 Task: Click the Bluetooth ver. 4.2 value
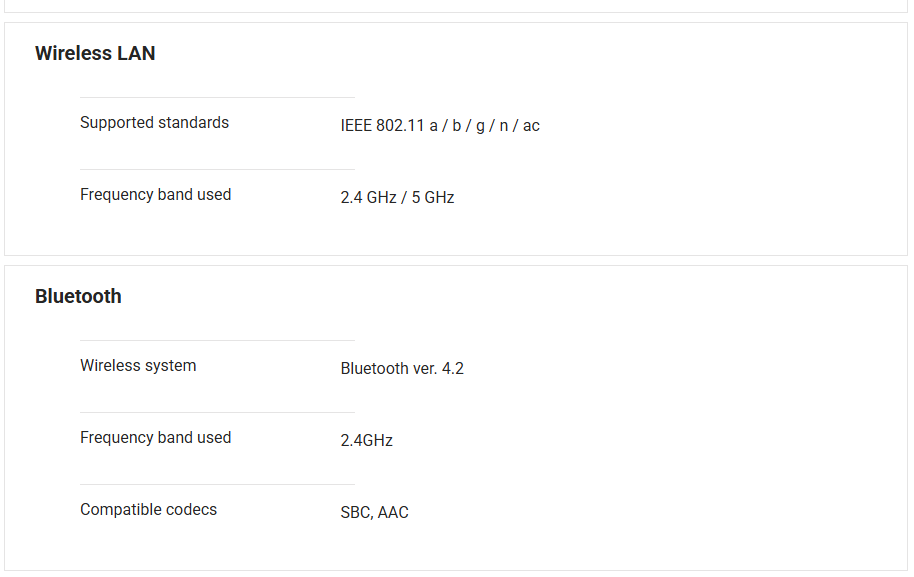[x=402, y=369]
